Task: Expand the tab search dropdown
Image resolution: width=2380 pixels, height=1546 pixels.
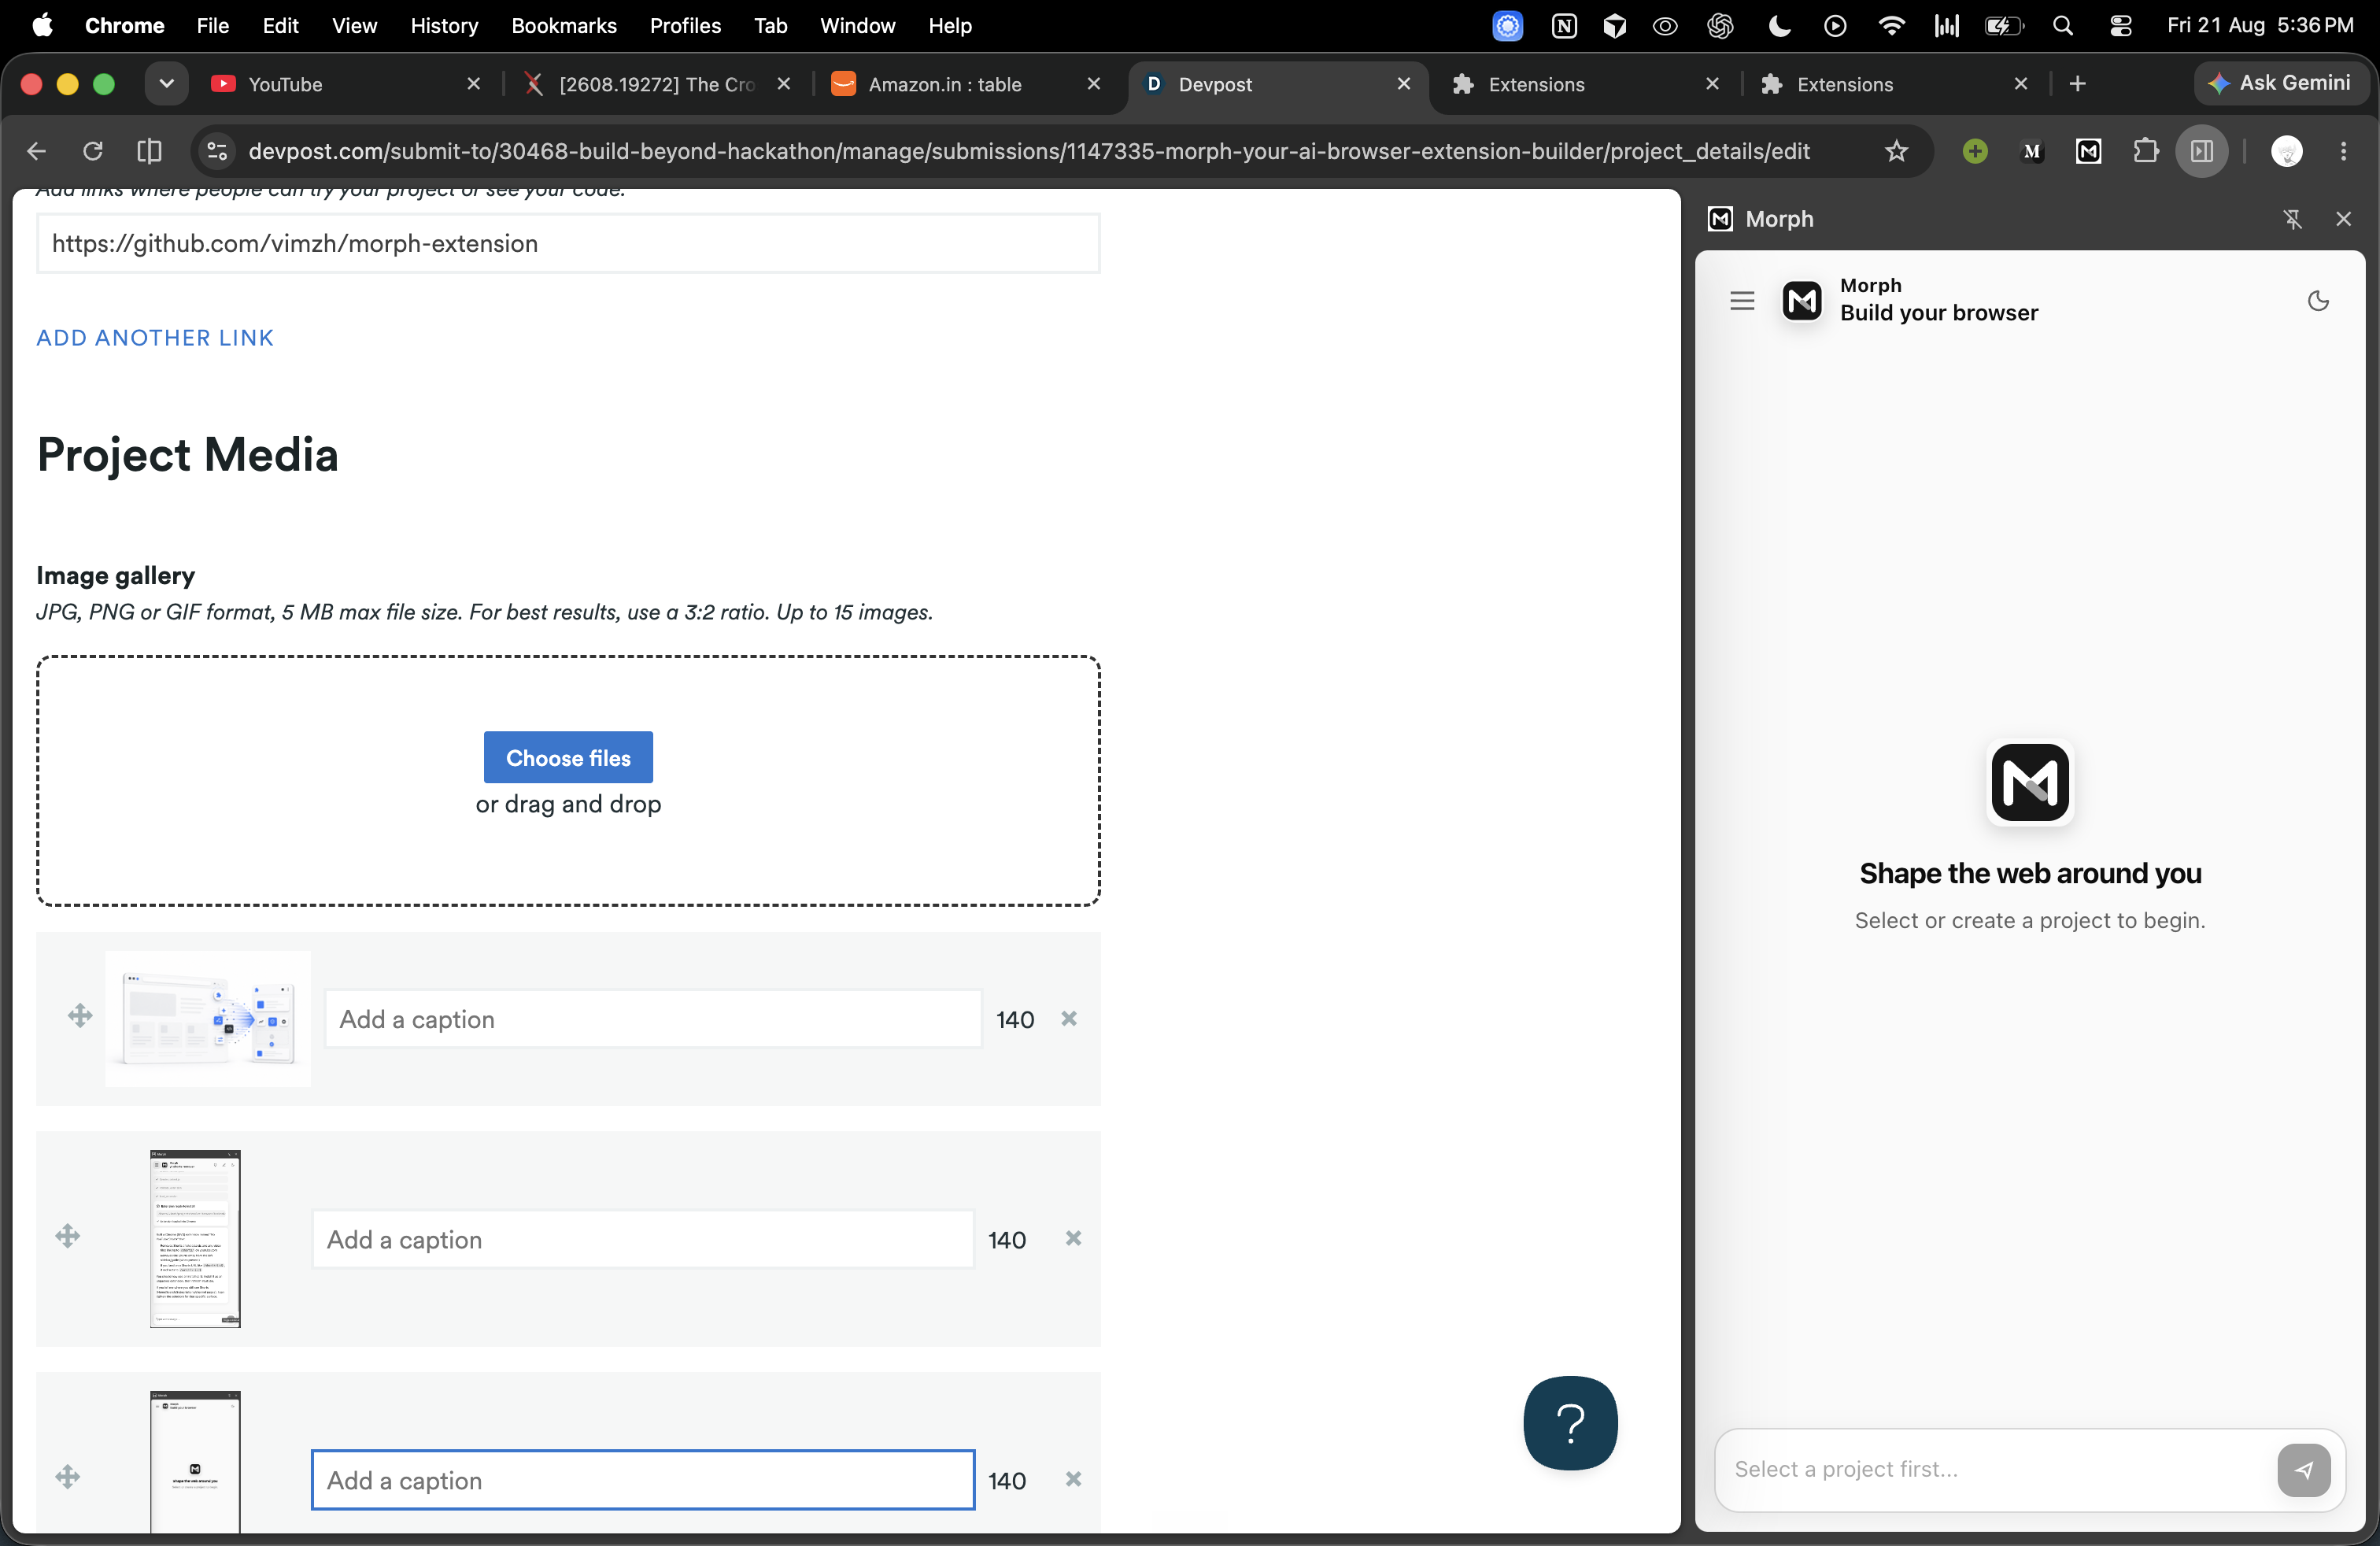Action: pos(167,84)
